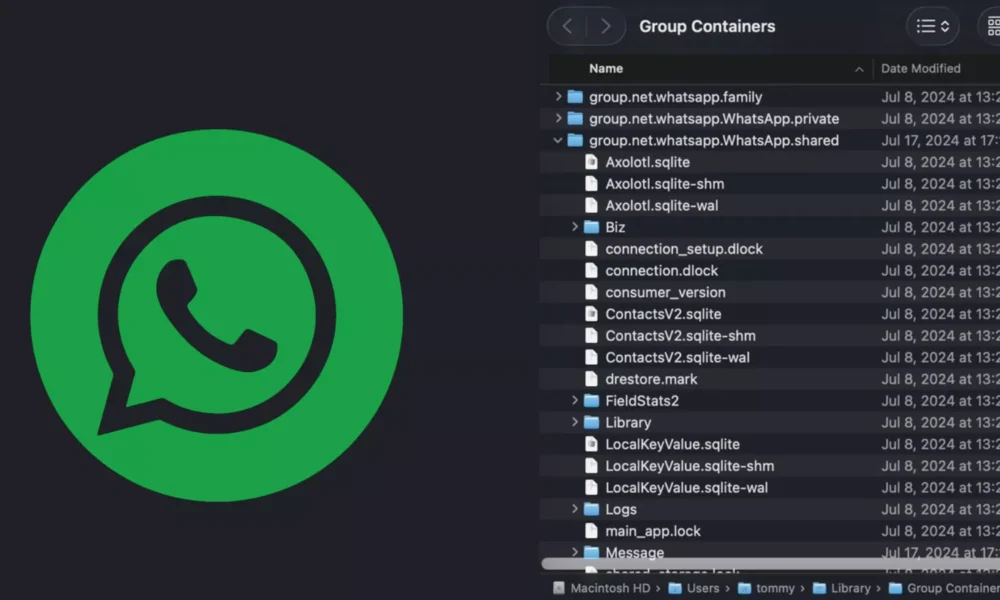Select the group.net.whatsapp.family folder icon
Image resolution: width=1000 pixels, height=600 pixels.
click(x=575, y=96)
